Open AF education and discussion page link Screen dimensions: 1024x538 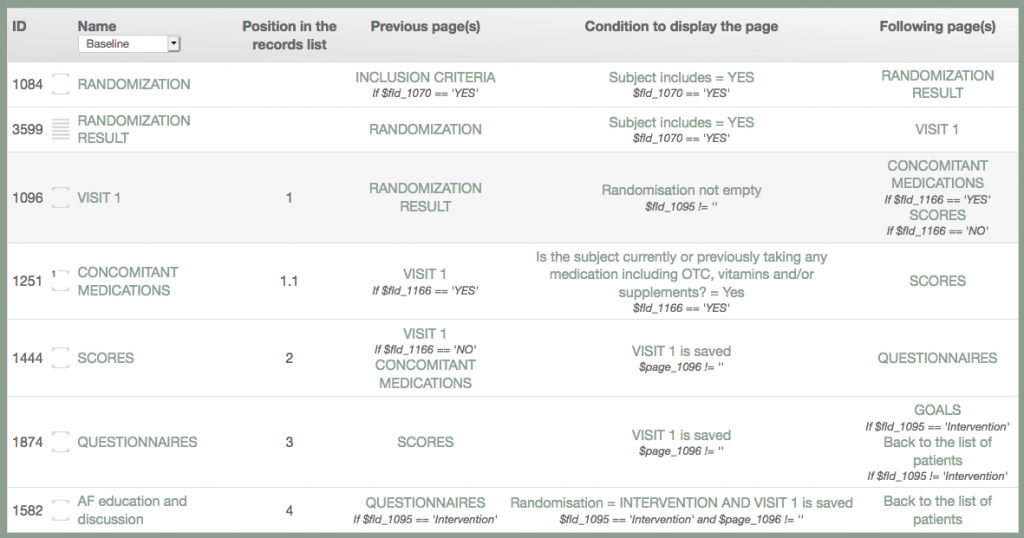point(132,510)
